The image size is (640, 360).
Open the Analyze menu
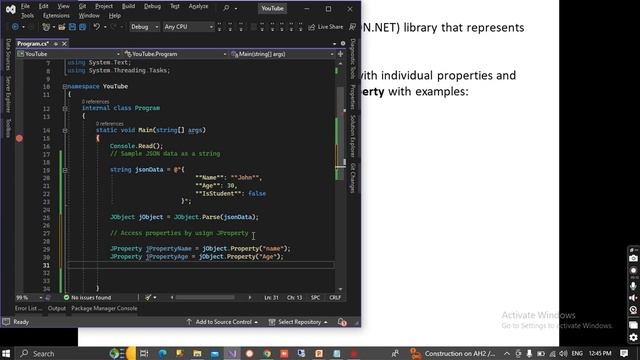(x=198, y=6)
